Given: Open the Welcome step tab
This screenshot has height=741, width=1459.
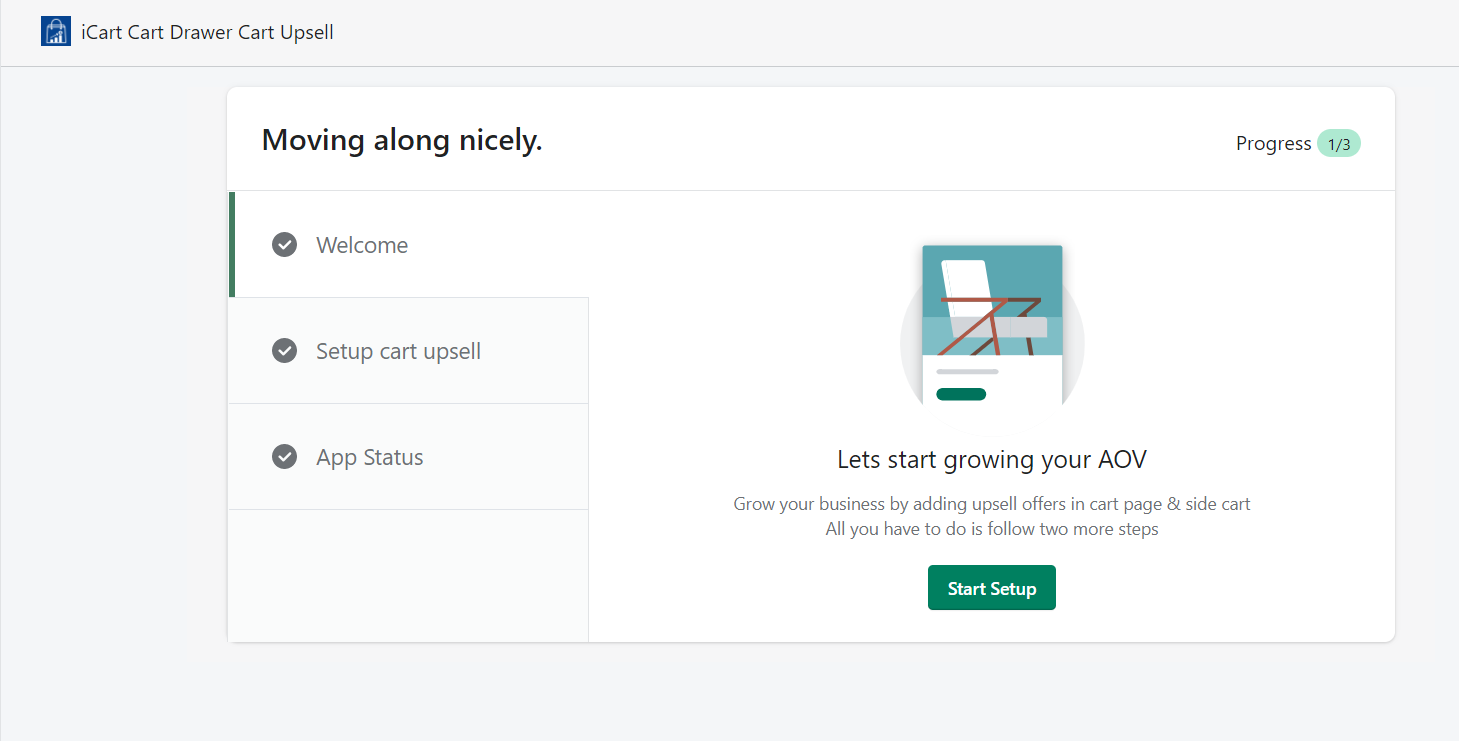Looking at the screenshot, I should click(409, 245).
